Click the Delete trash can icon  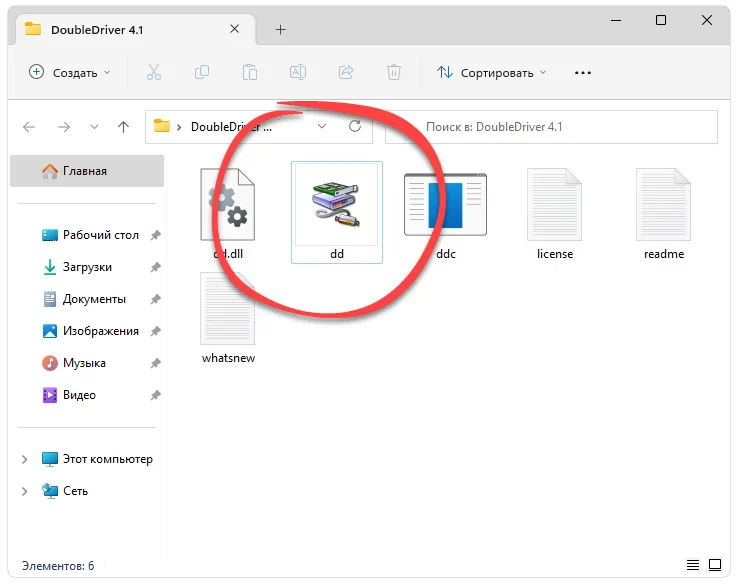click(394, 72)
